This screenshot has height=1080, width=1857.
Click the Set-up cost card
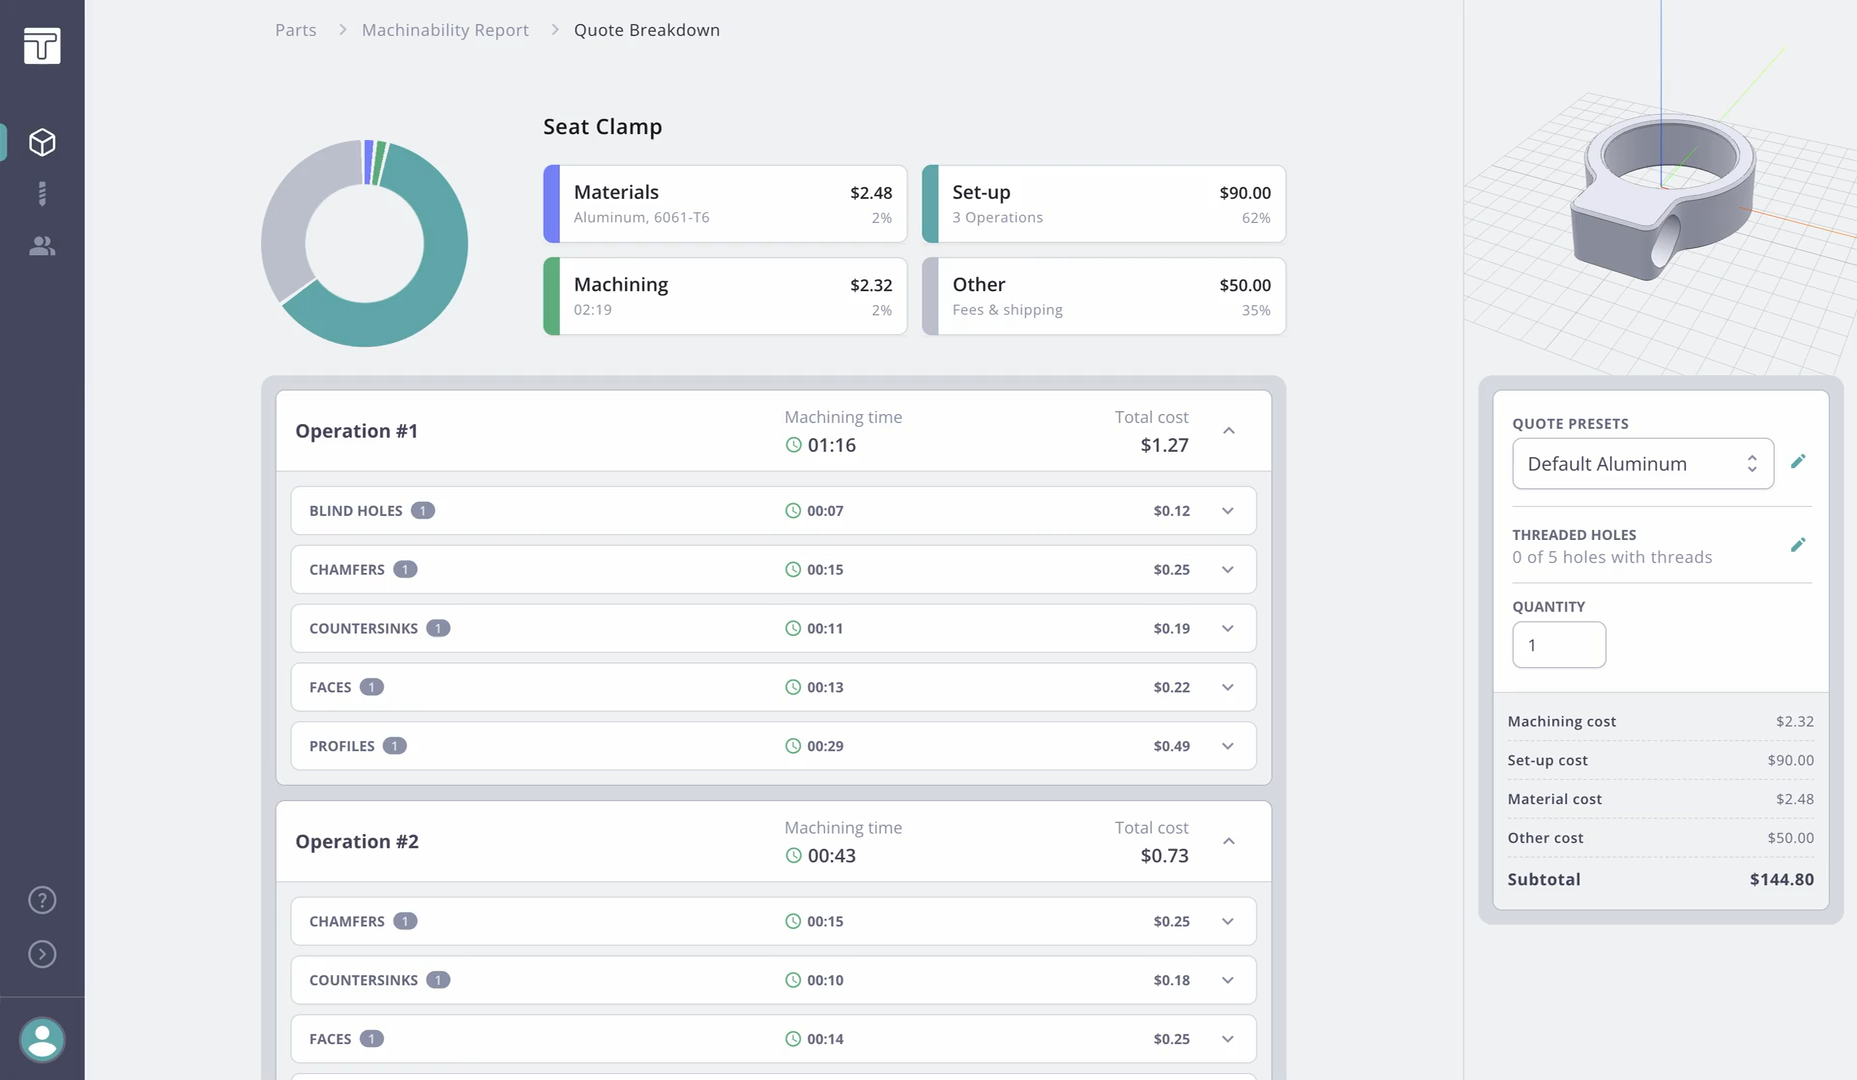tap(1103, 203)
